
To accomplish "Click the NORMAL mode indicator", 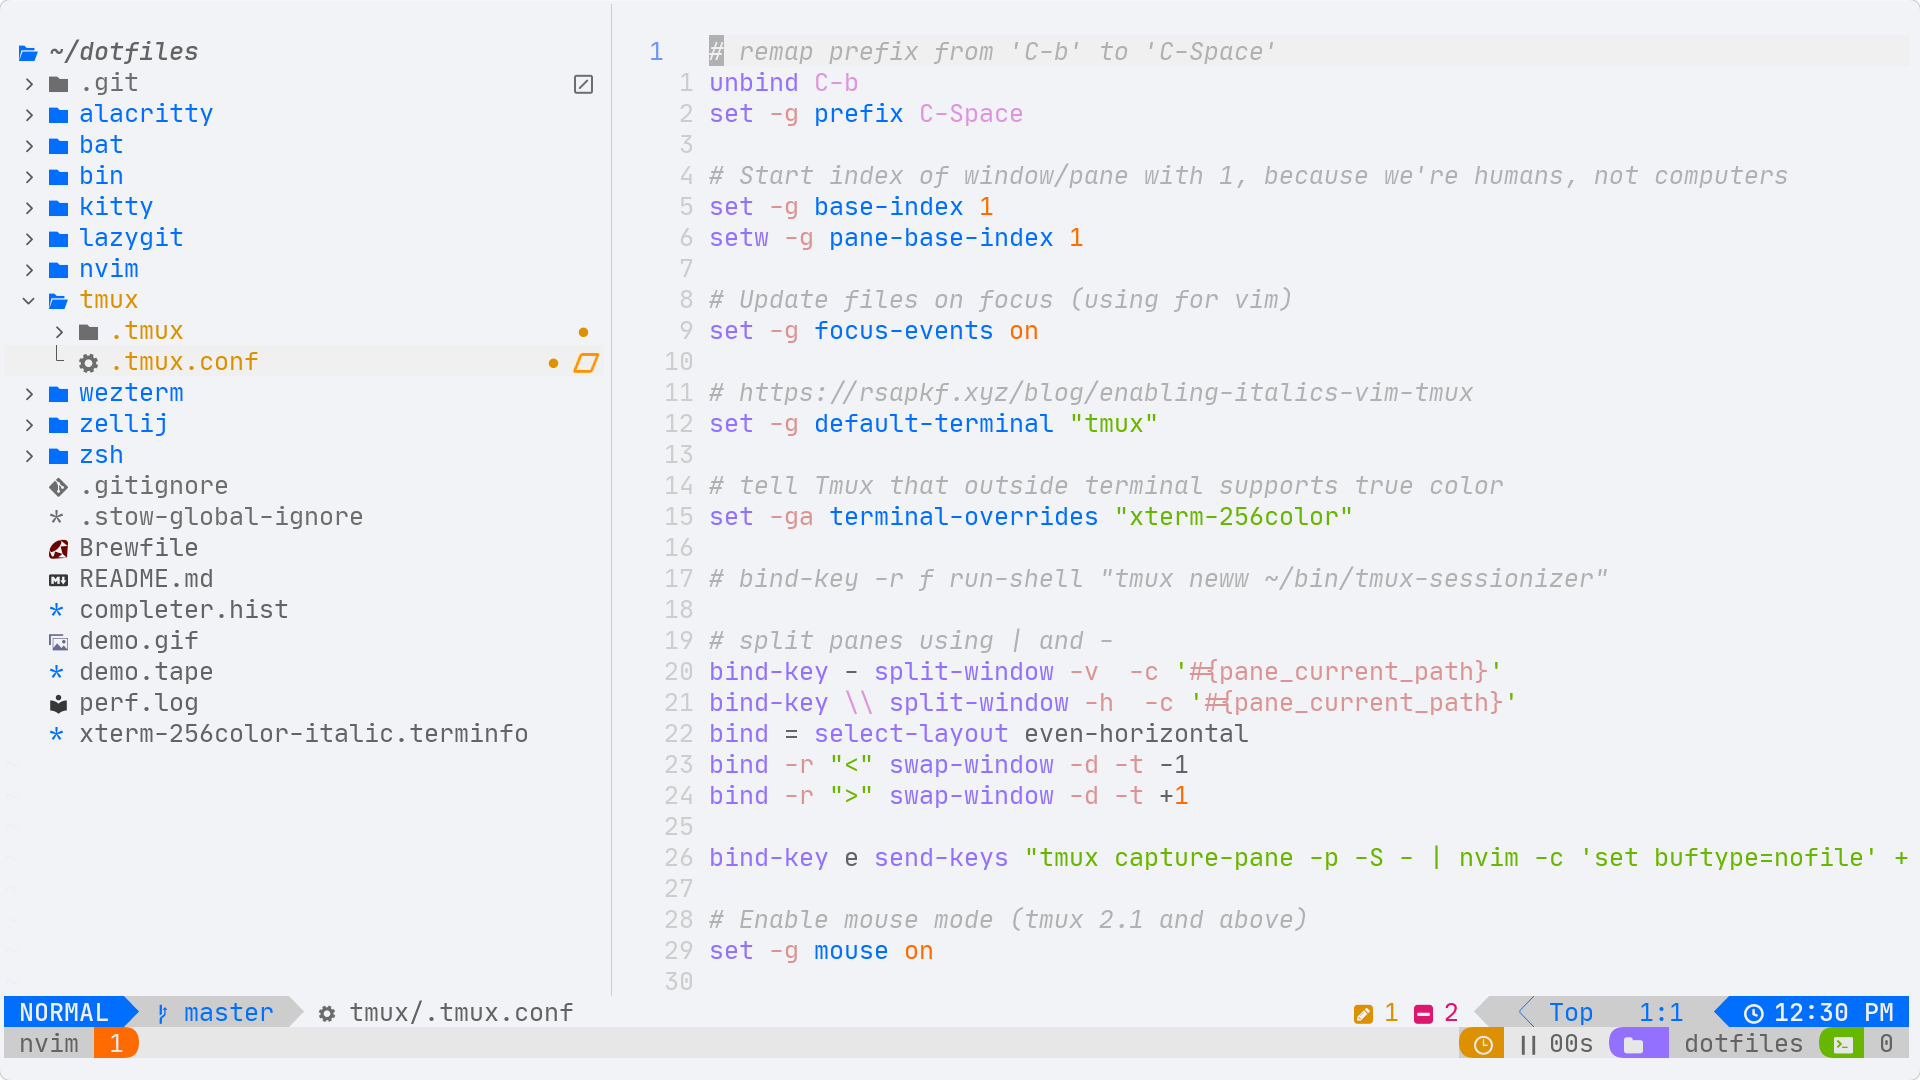I will point(64,1013).
